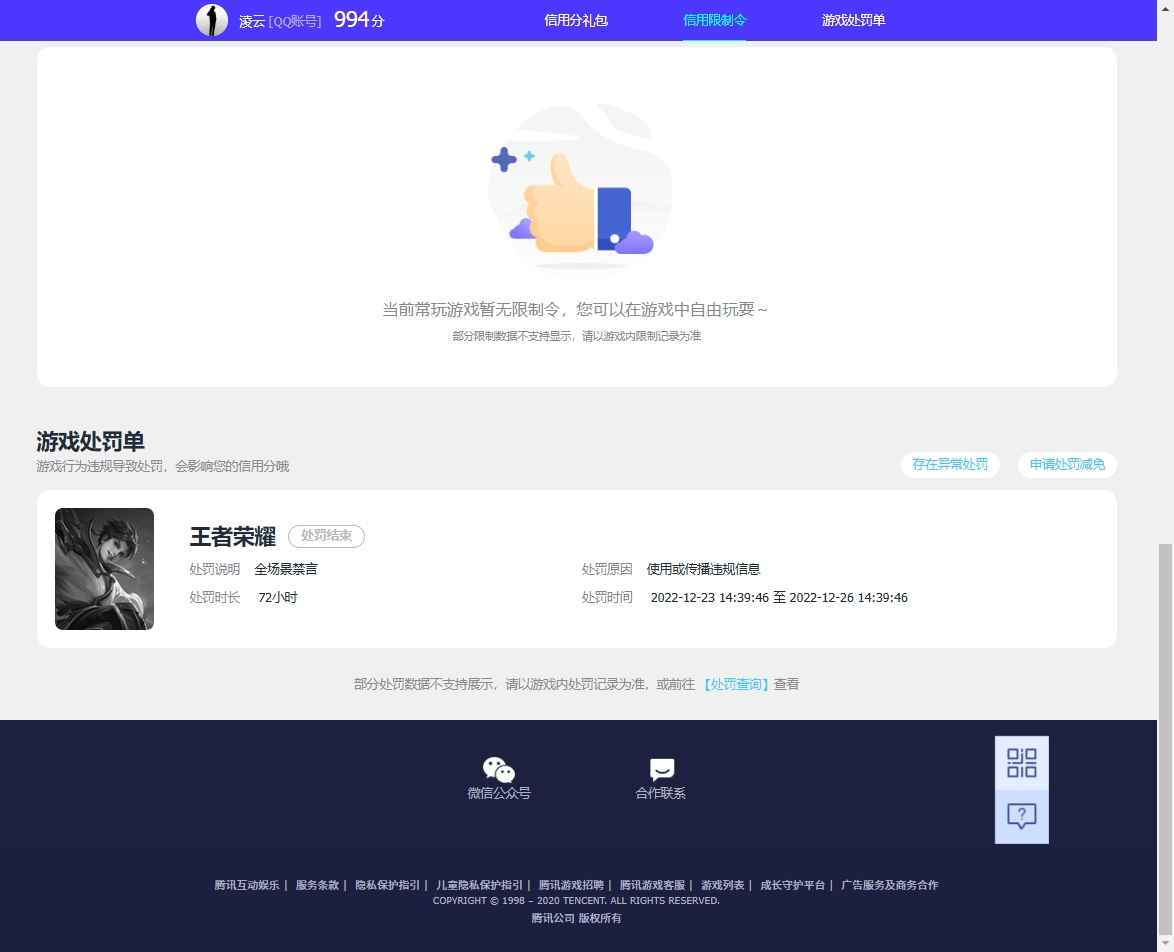Click the 王者荣耀 game title
This screenshot has width=1174, height=952.
pos(233,536)
